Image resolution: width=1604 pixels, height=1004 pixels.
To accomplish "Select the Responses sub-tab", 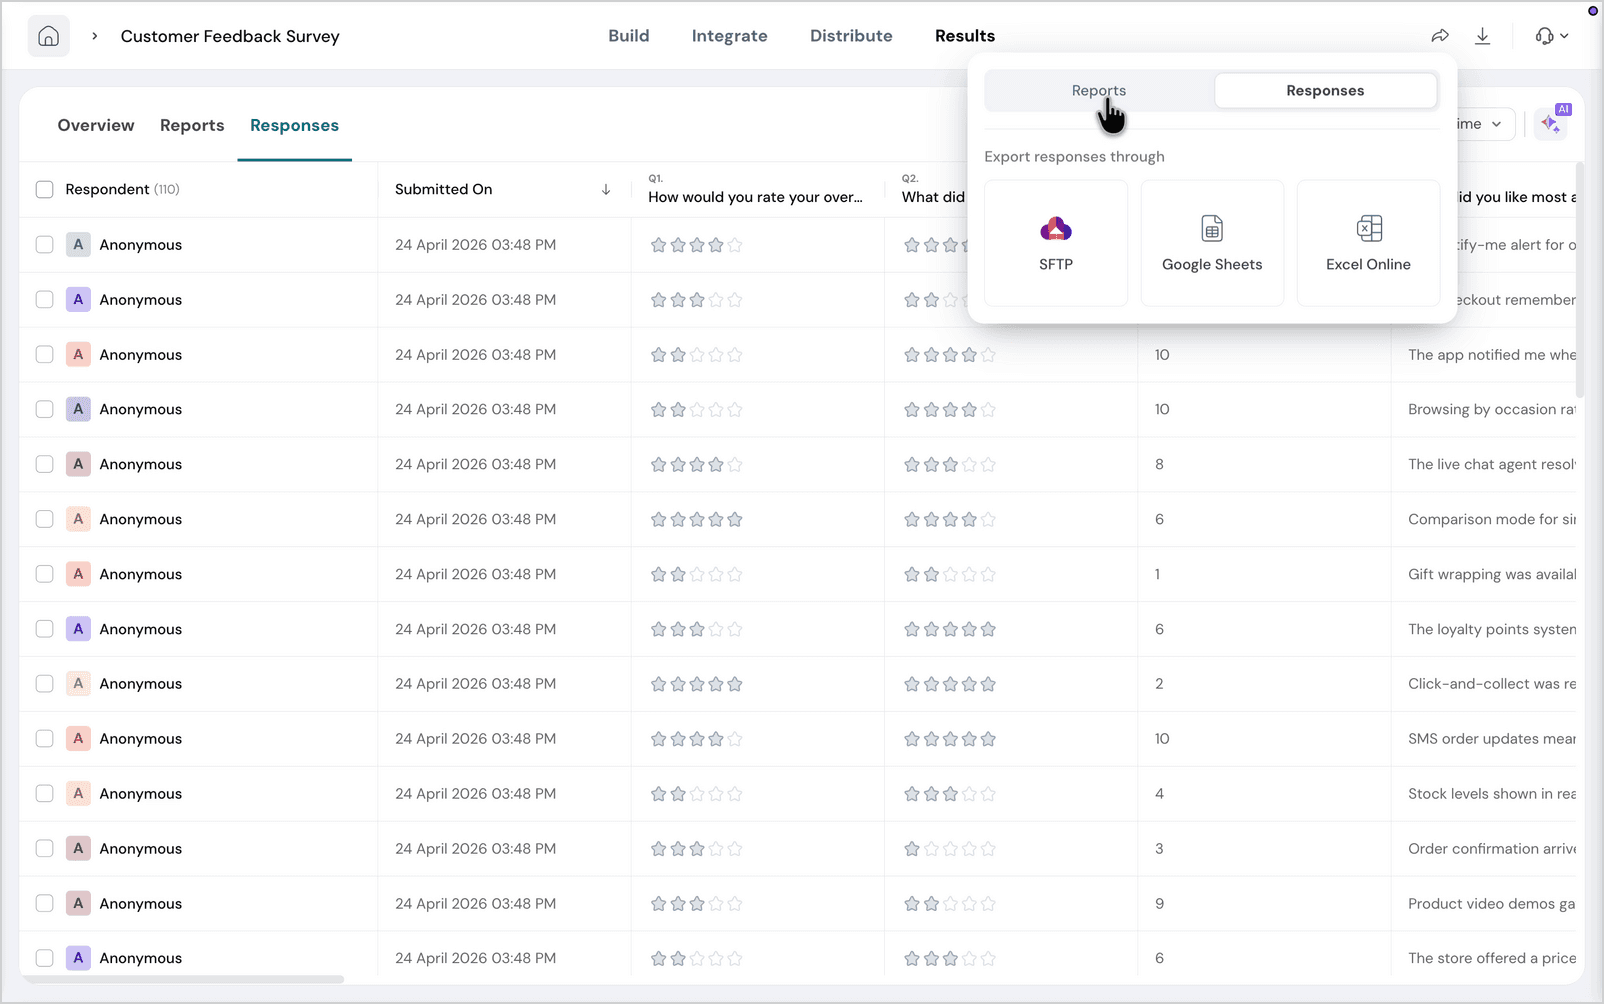I will tap(294, 125).
